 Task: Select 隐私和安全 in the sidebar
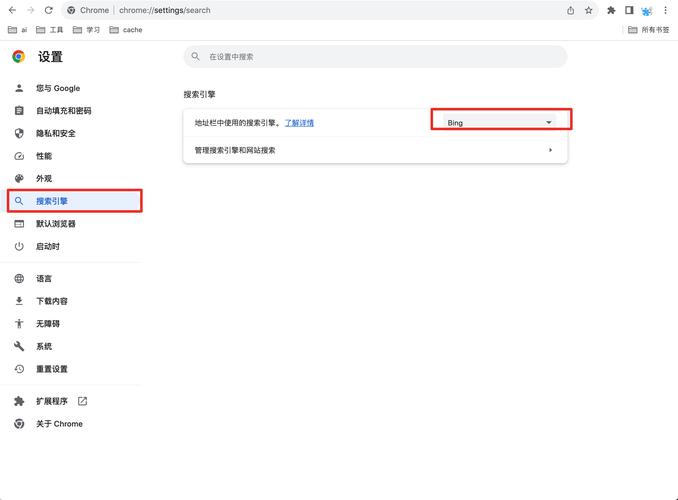[56, 133]
